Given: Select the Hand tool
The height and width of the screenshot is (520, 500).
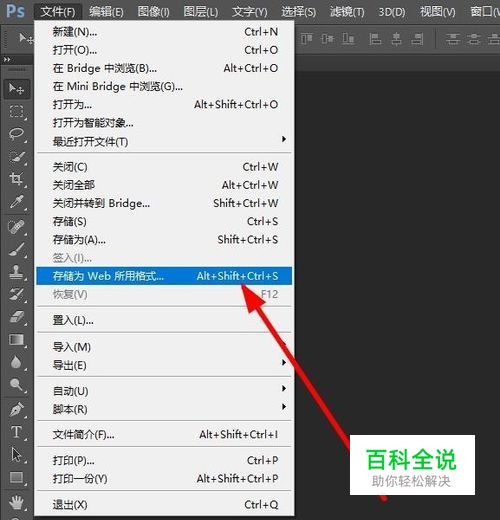Looking at the screenshot, I should (x=16, y=502).
